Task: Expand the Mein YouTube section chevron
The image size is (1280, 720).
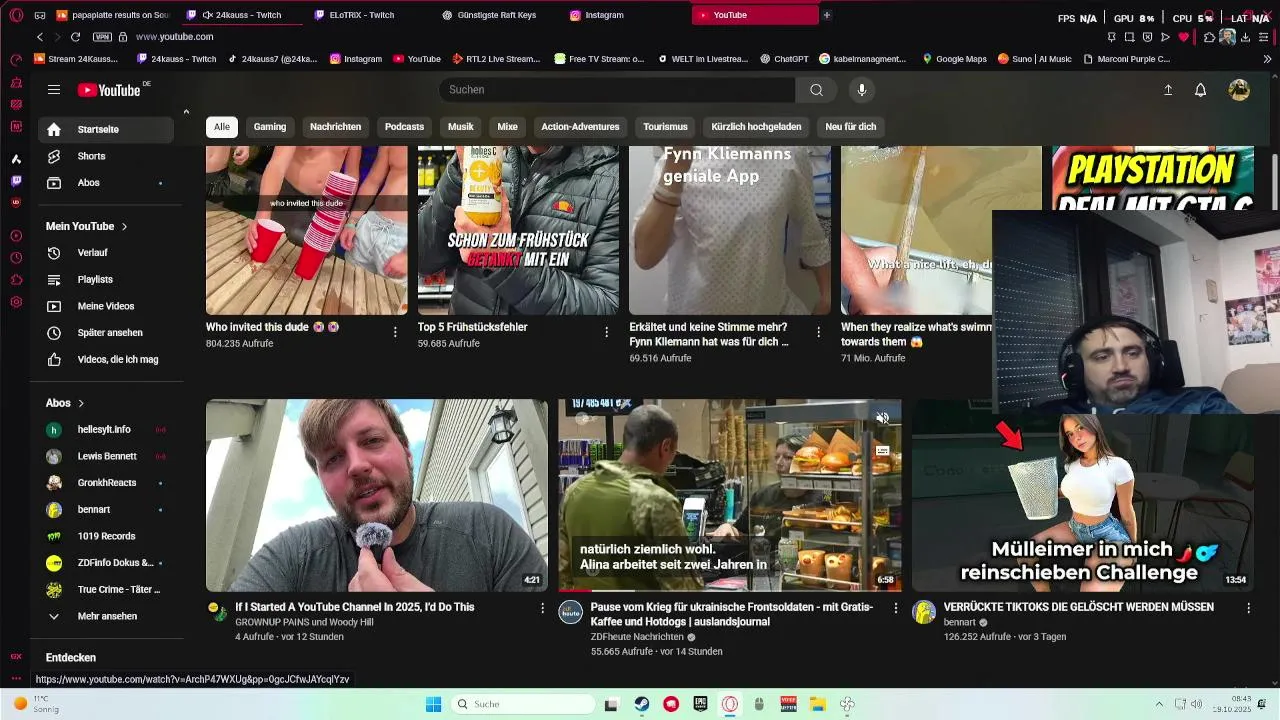Action: pos(125,227)
